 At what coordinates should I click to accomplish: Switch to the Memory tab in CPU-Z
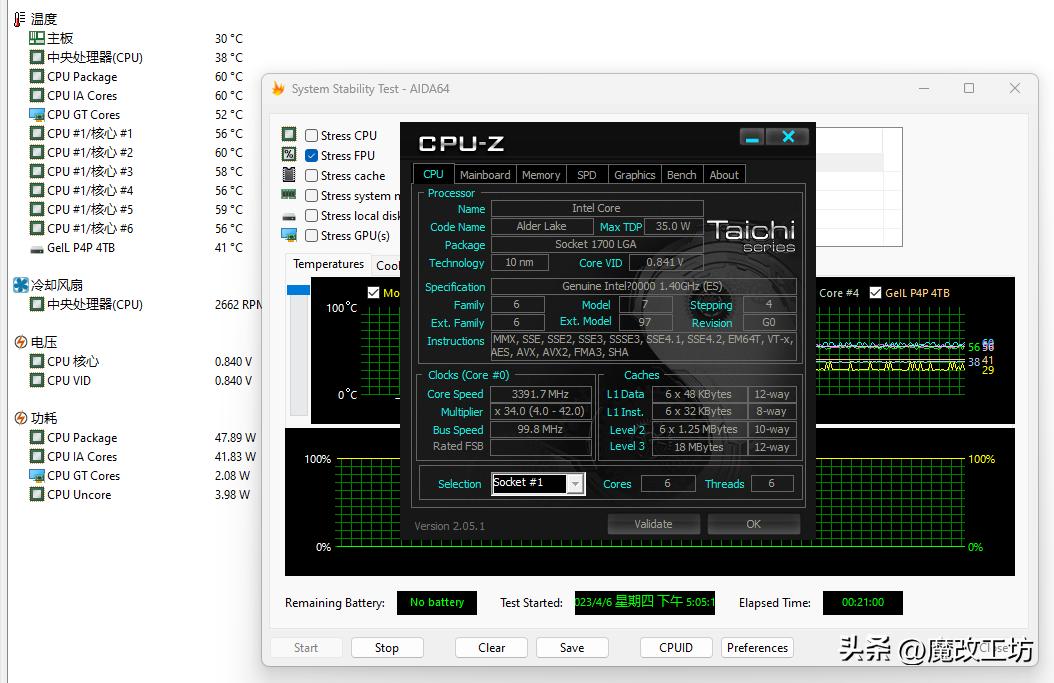click(x=541, y=175)
